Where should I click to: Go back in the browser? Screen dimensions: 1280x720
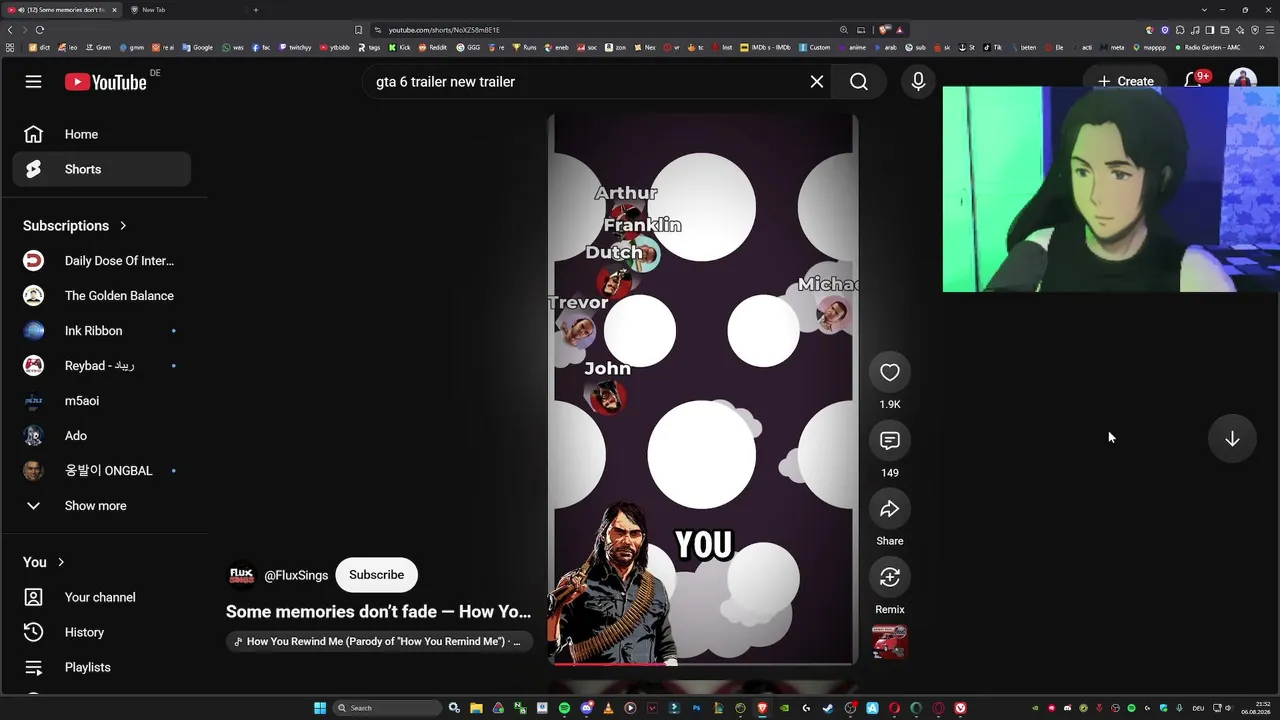[10, 30]
